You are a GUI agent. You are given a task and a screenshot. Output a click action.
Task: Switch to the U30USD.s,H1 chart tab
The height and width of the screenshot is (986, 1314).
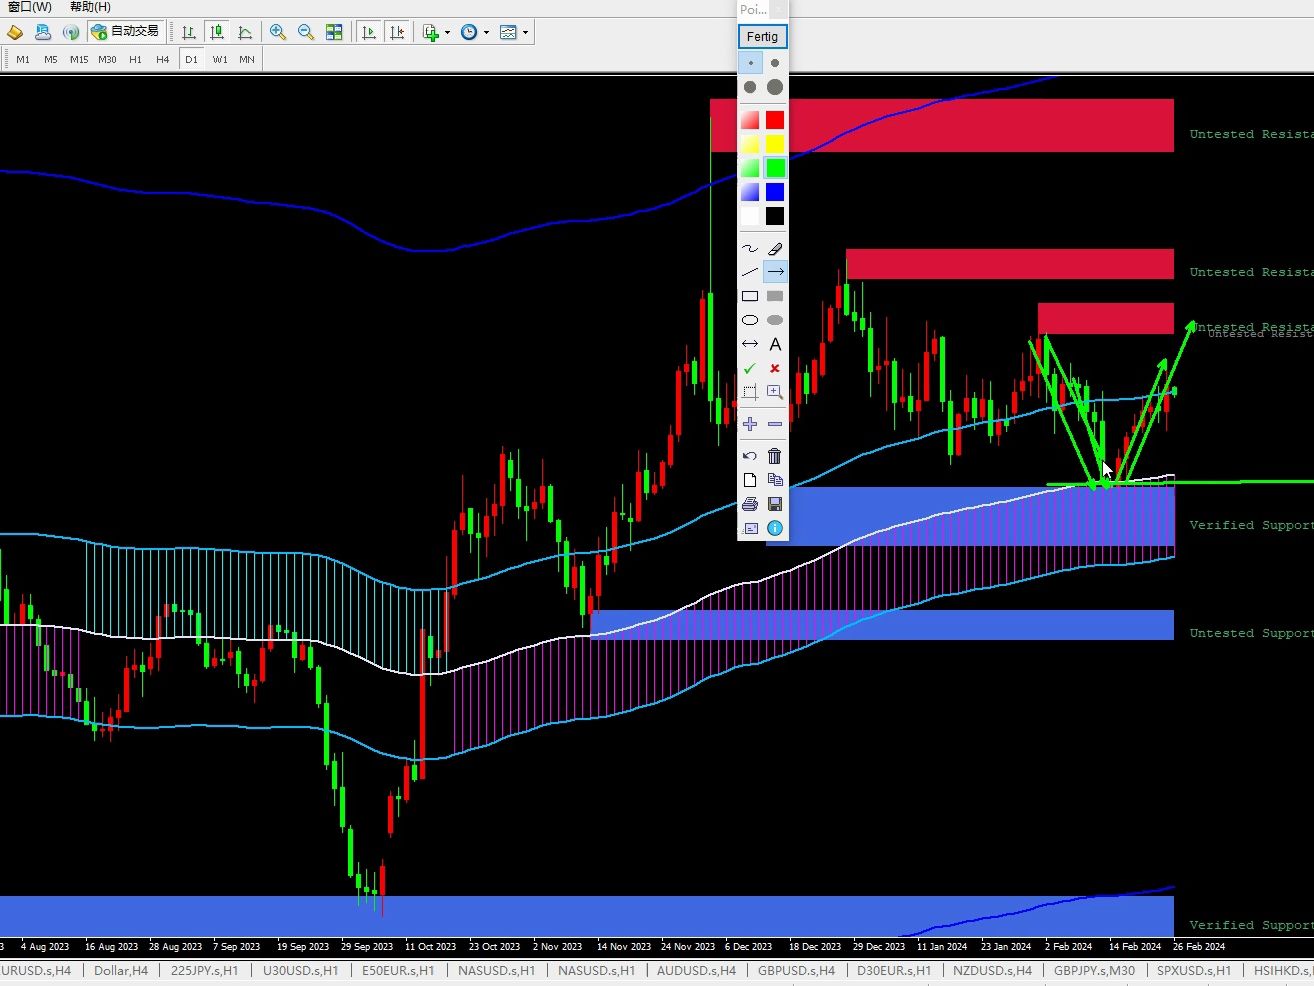tap(301, 970)
